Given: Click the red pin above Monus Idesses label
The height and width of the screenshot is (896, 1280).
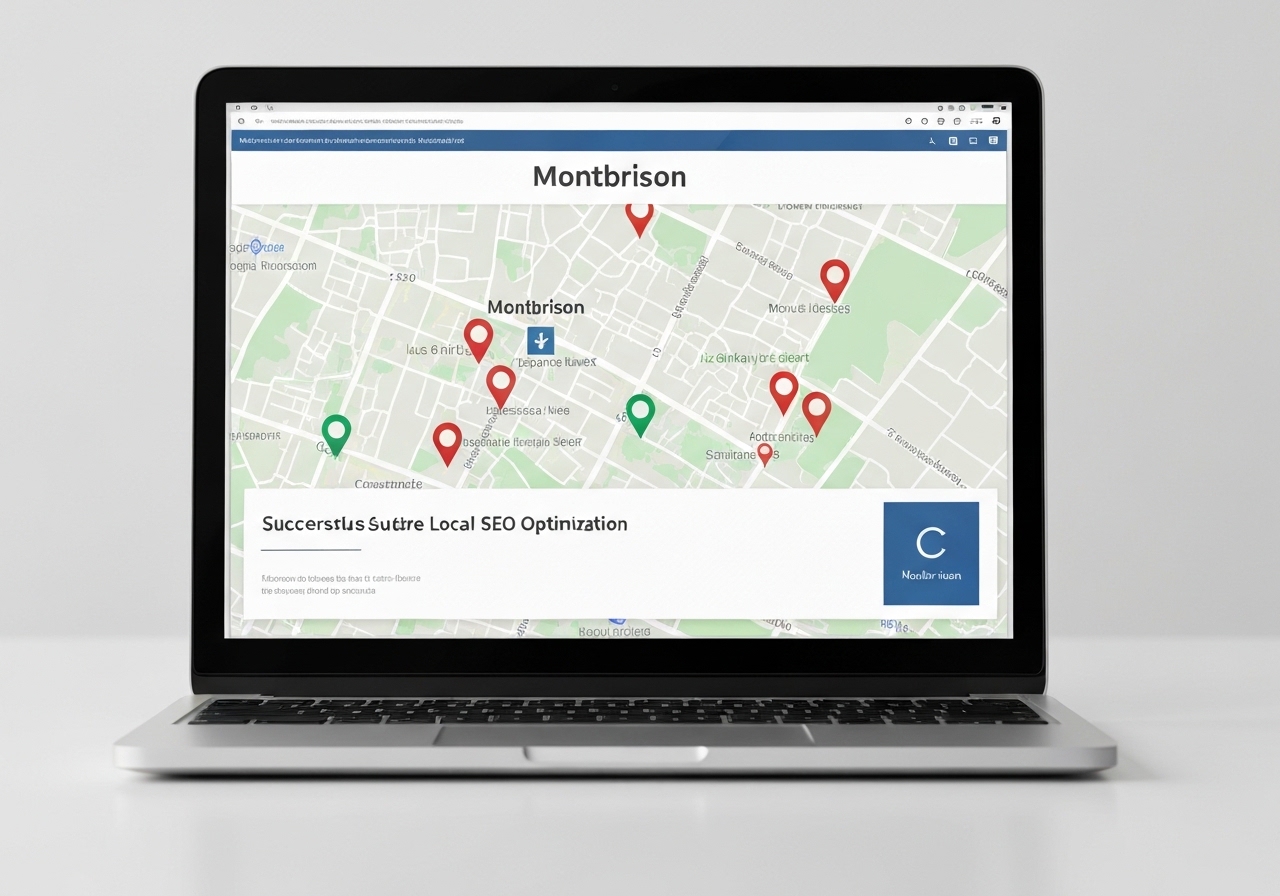Looking at the screenshot, I should [835, 280].
